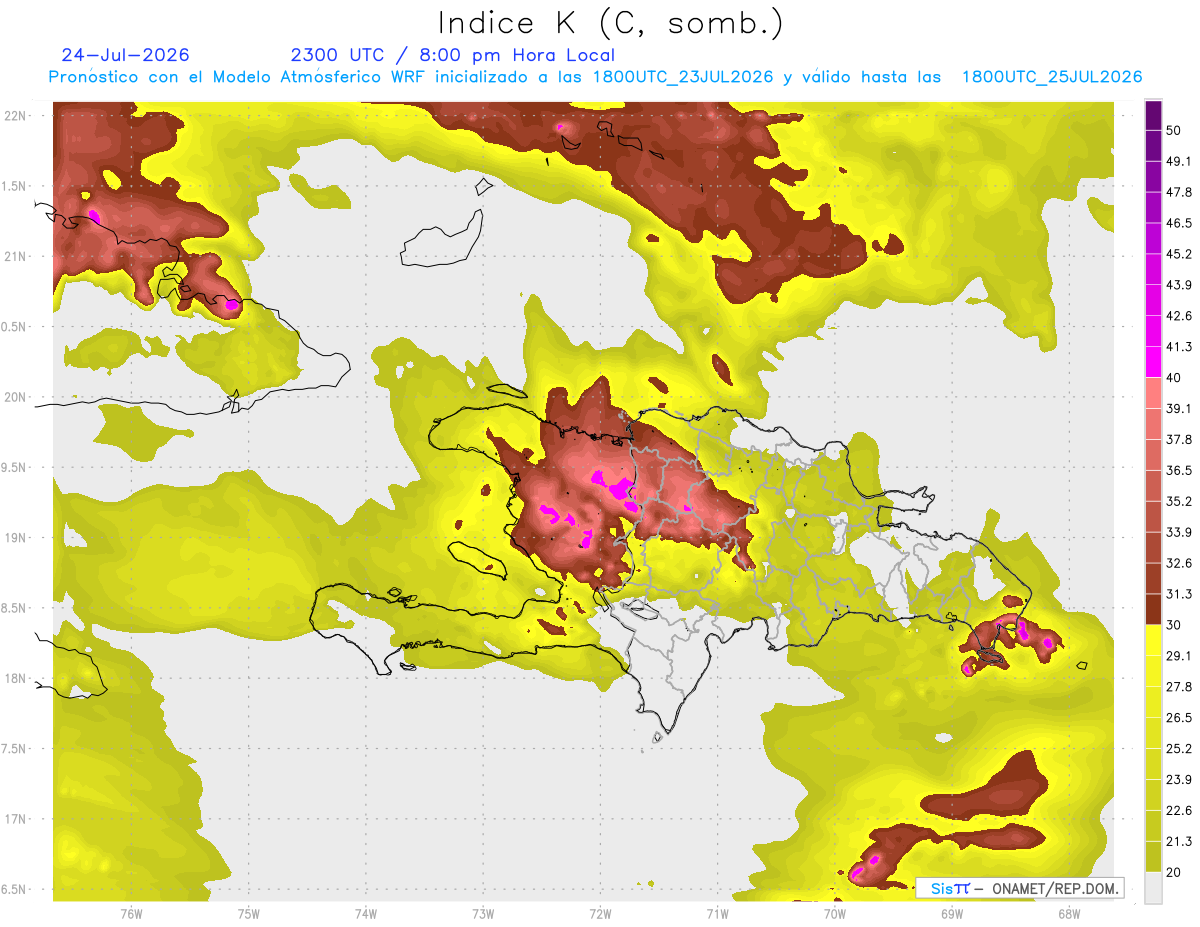Click the '70W' longitude label
1200x927 pixels.
point(835,913)
